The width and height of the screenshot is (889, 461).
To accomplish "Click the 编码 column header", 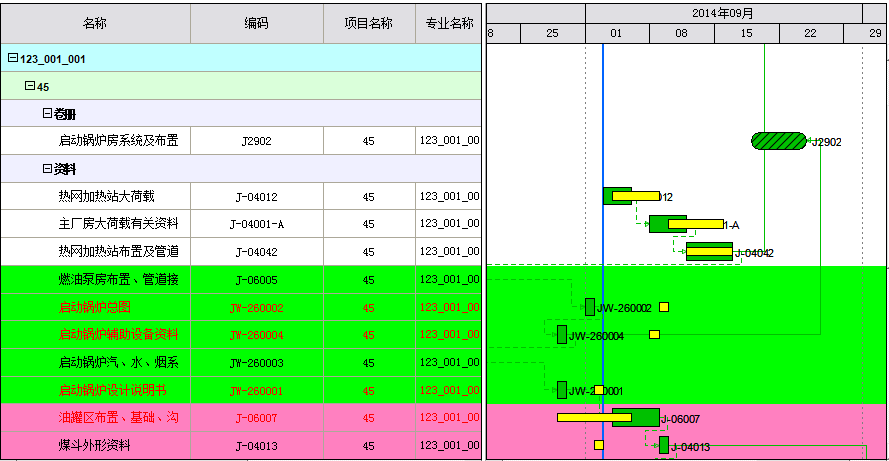I will 256,23.
